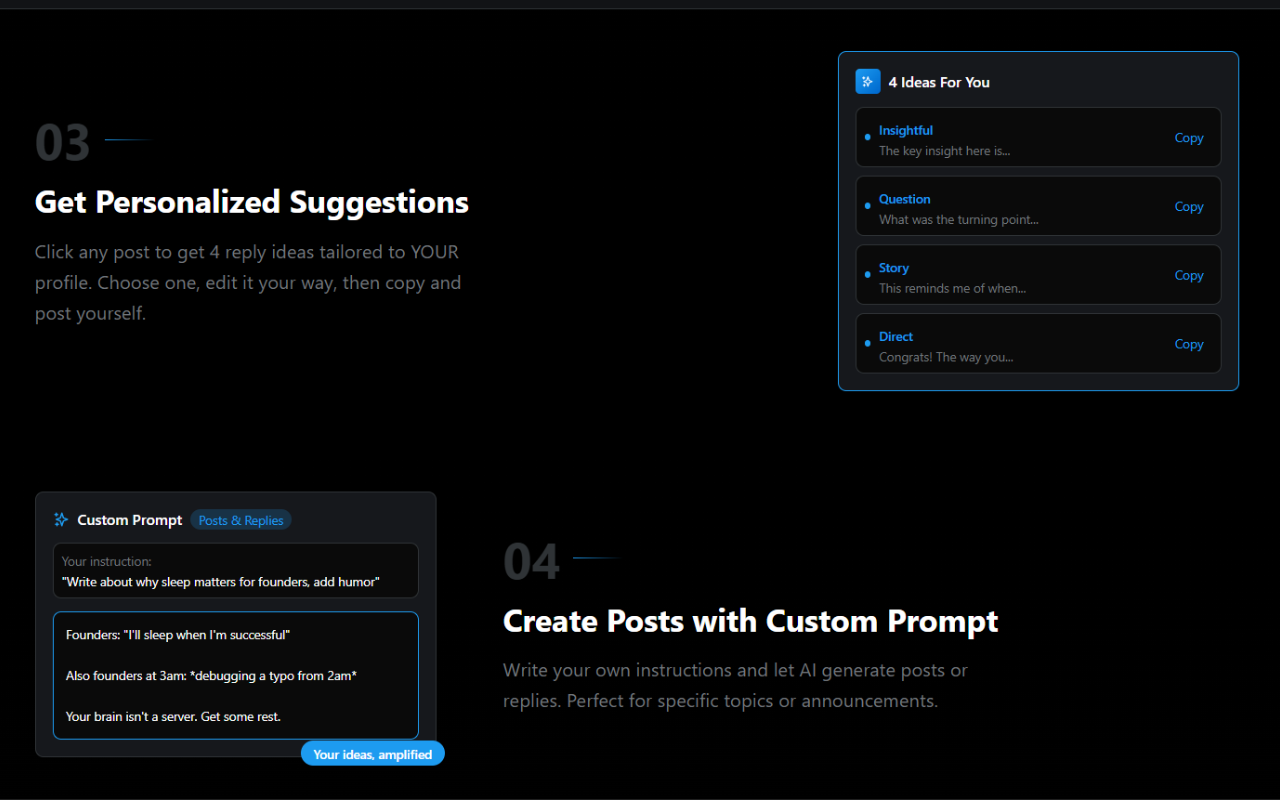This screenshot has width=1280, height=800.
Task: Click the sparkle icon beside 4 Ideas For You
Action: click(867, 81)
